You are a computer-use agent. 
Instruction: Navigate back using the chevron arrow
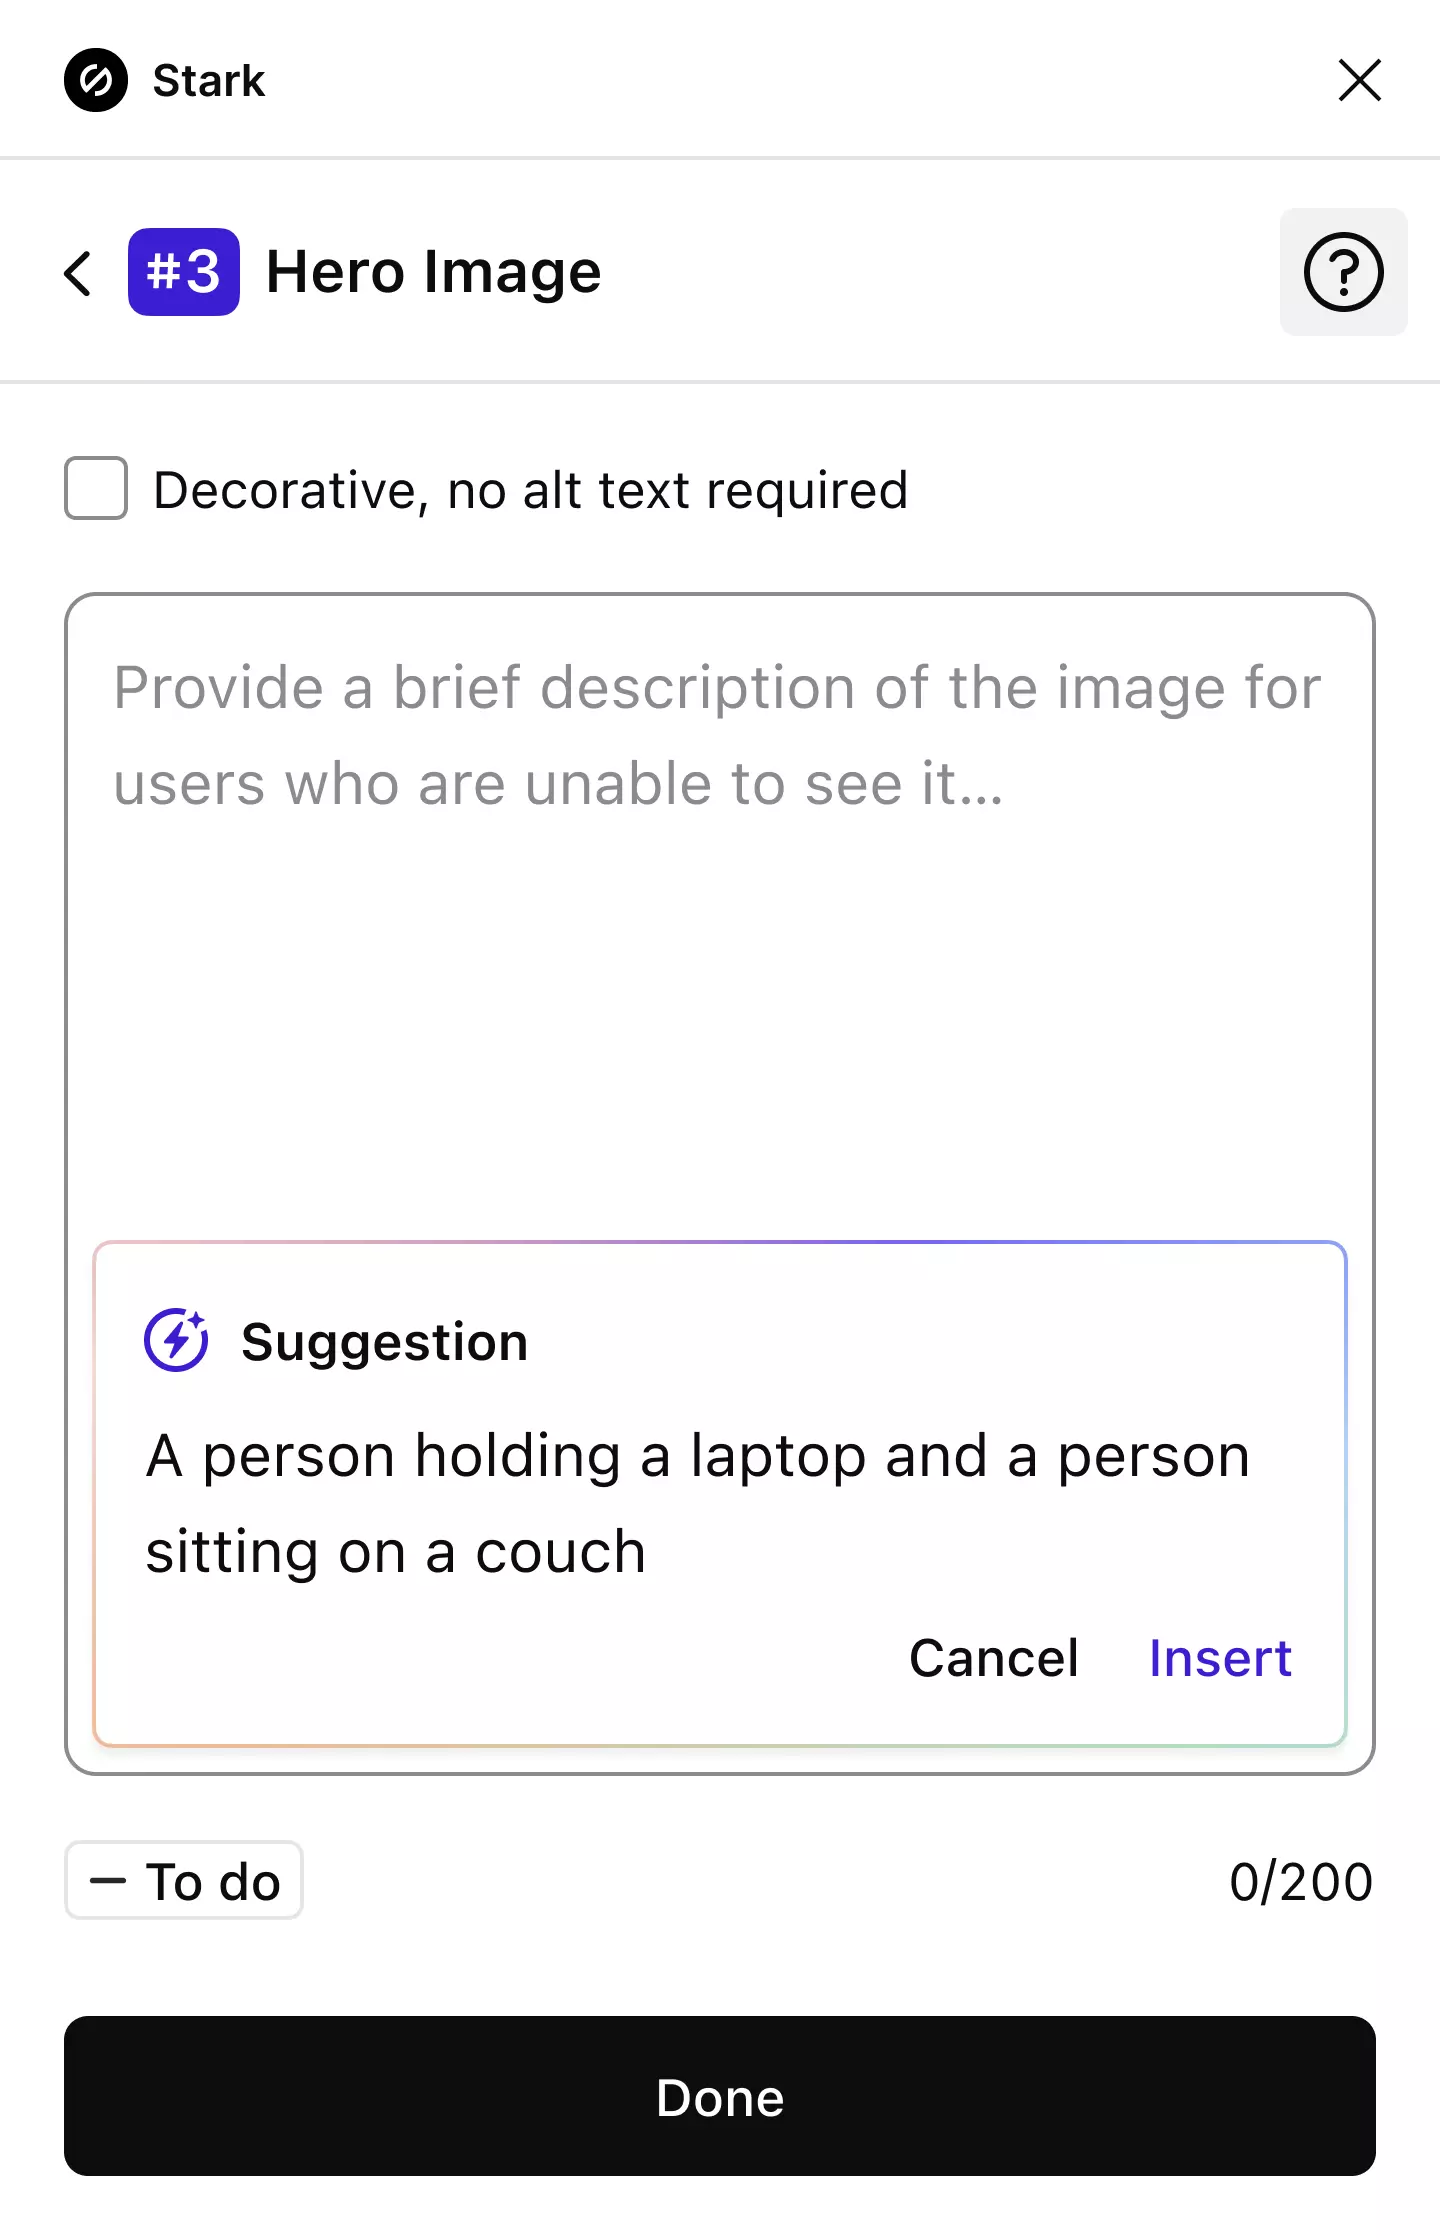[x=78, y=273]
